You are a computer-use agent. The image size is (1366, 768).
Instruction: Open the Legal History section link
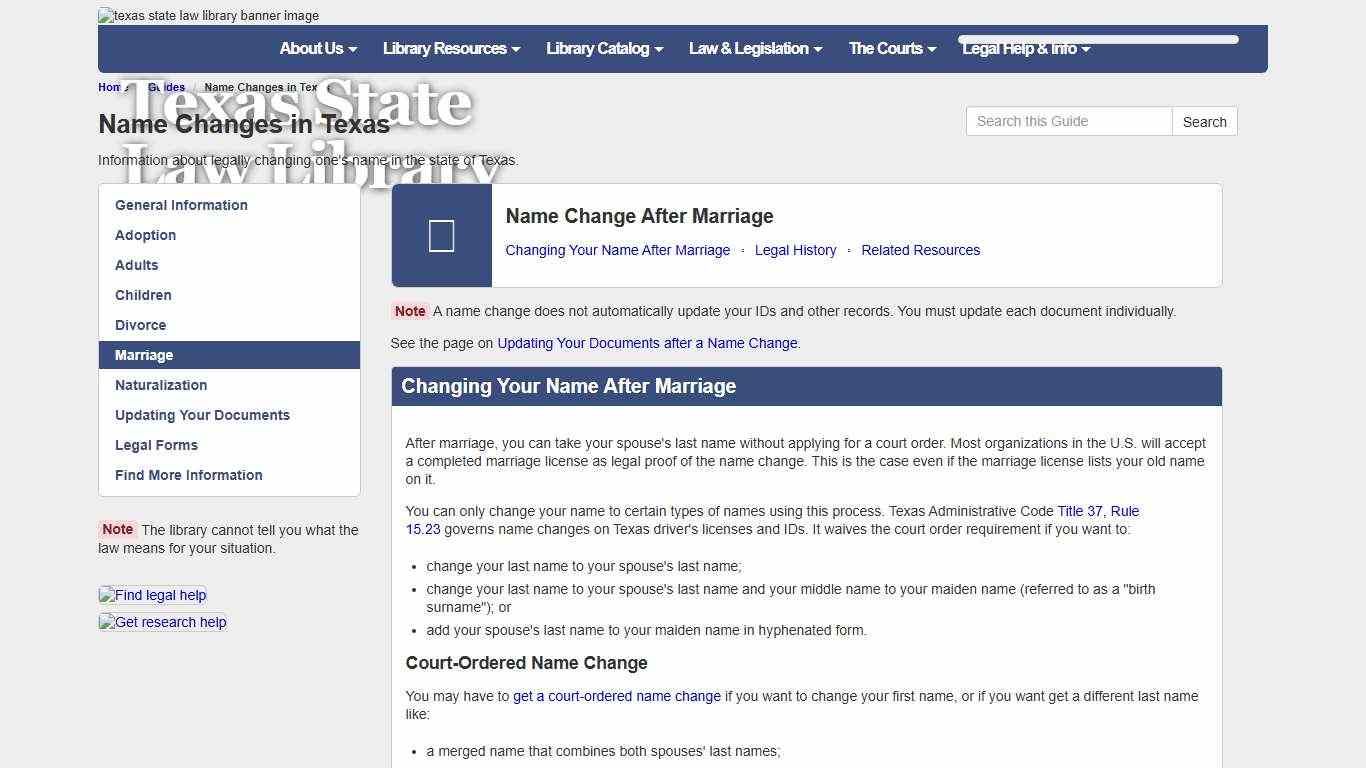click(795, 250)
